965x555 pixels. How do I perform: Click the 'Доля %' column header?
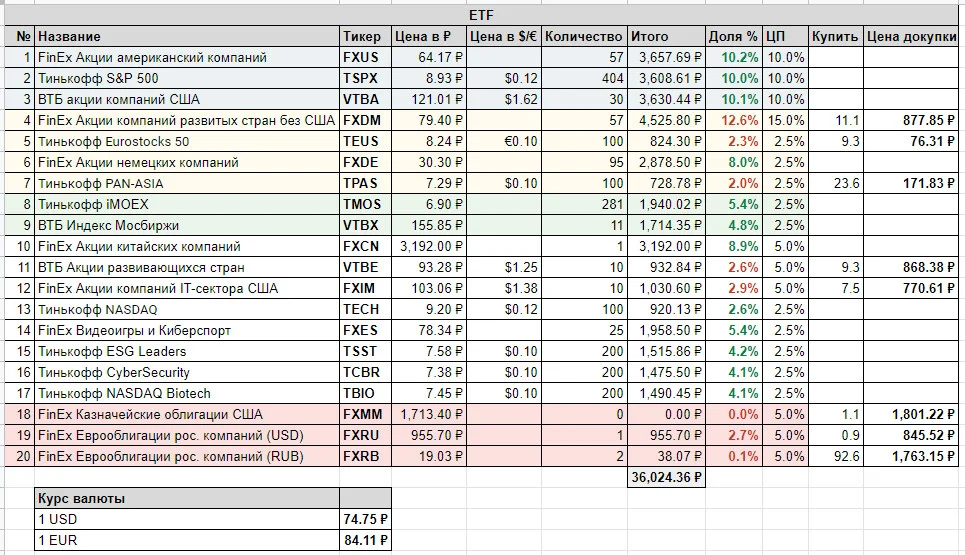[734, 36]
